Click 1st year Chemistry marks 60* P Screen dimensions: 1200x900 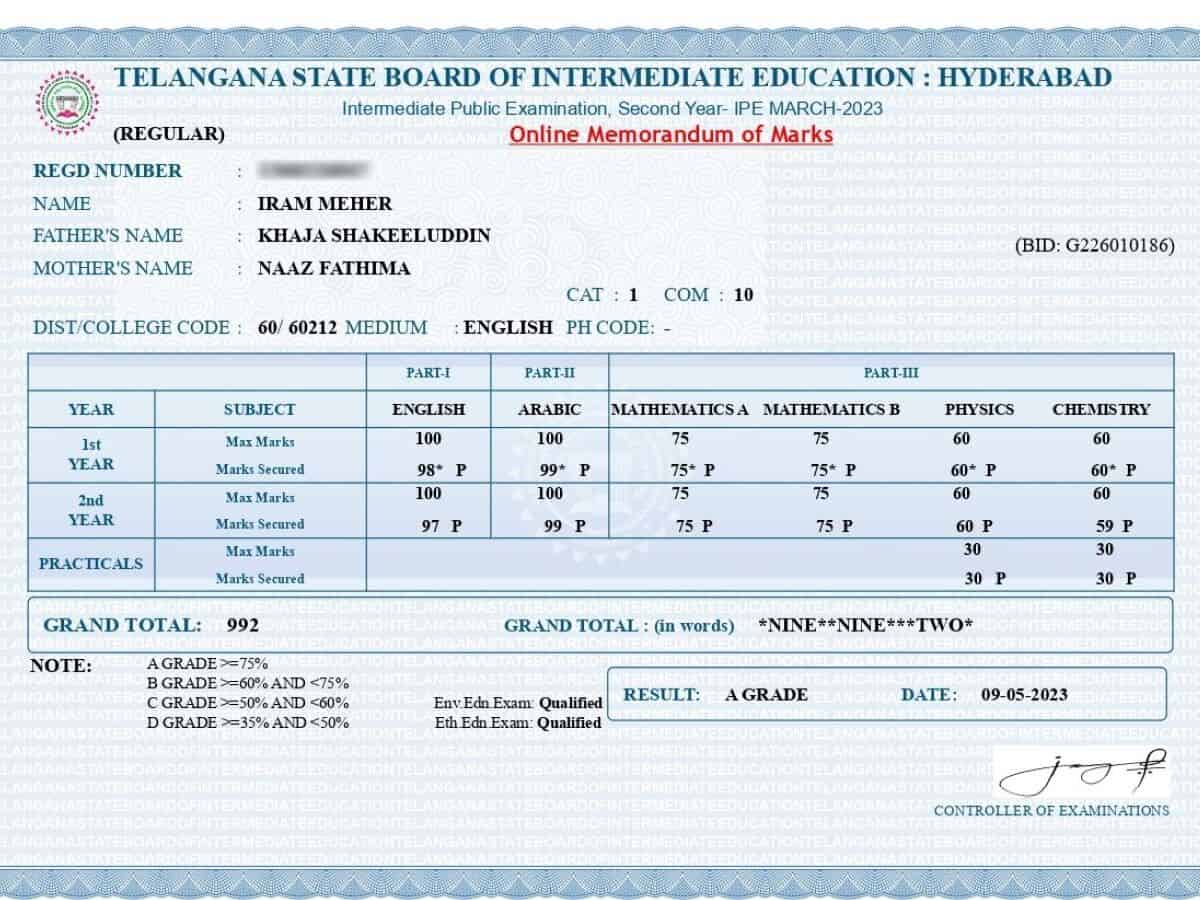(x=1113, y=469)
